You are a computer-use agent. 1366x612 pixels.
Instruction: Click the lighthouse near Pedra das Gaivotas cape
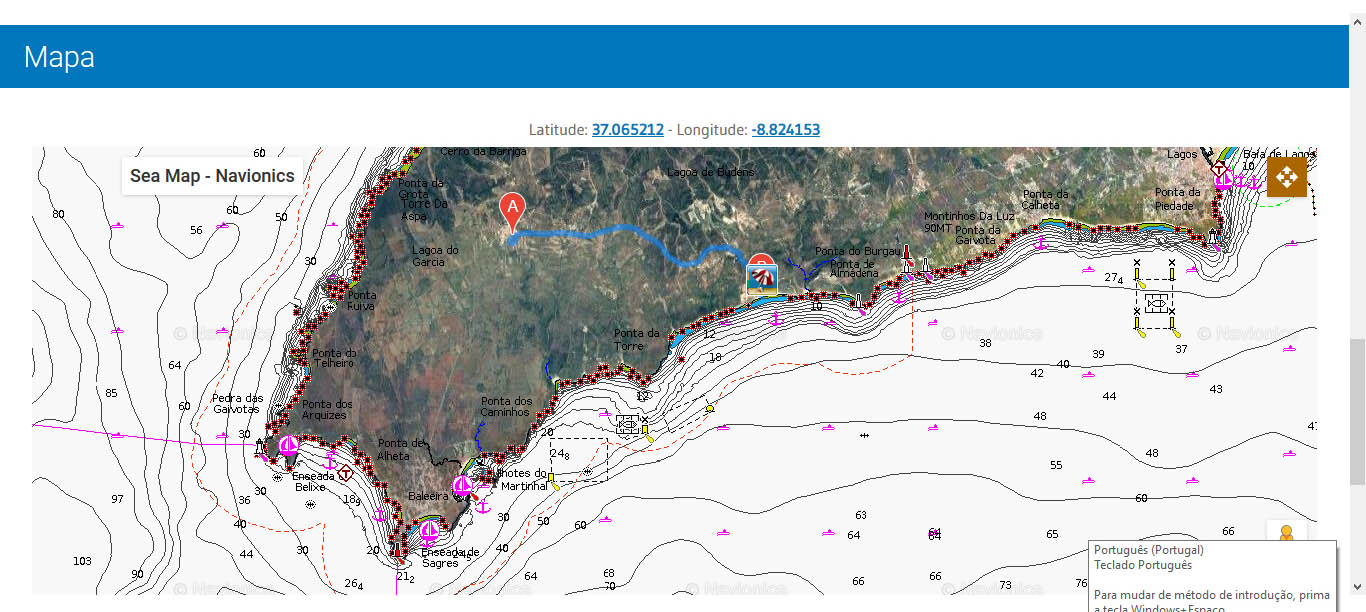262,446
